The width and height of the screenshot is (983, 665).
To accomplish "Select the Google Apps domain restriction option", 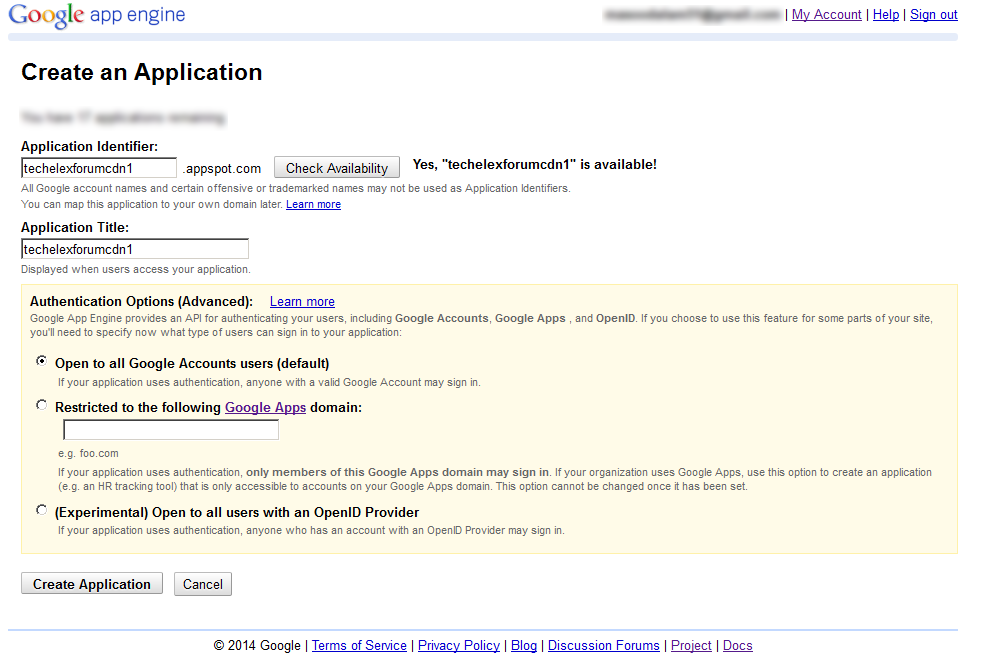I will [x=41, y=404].
